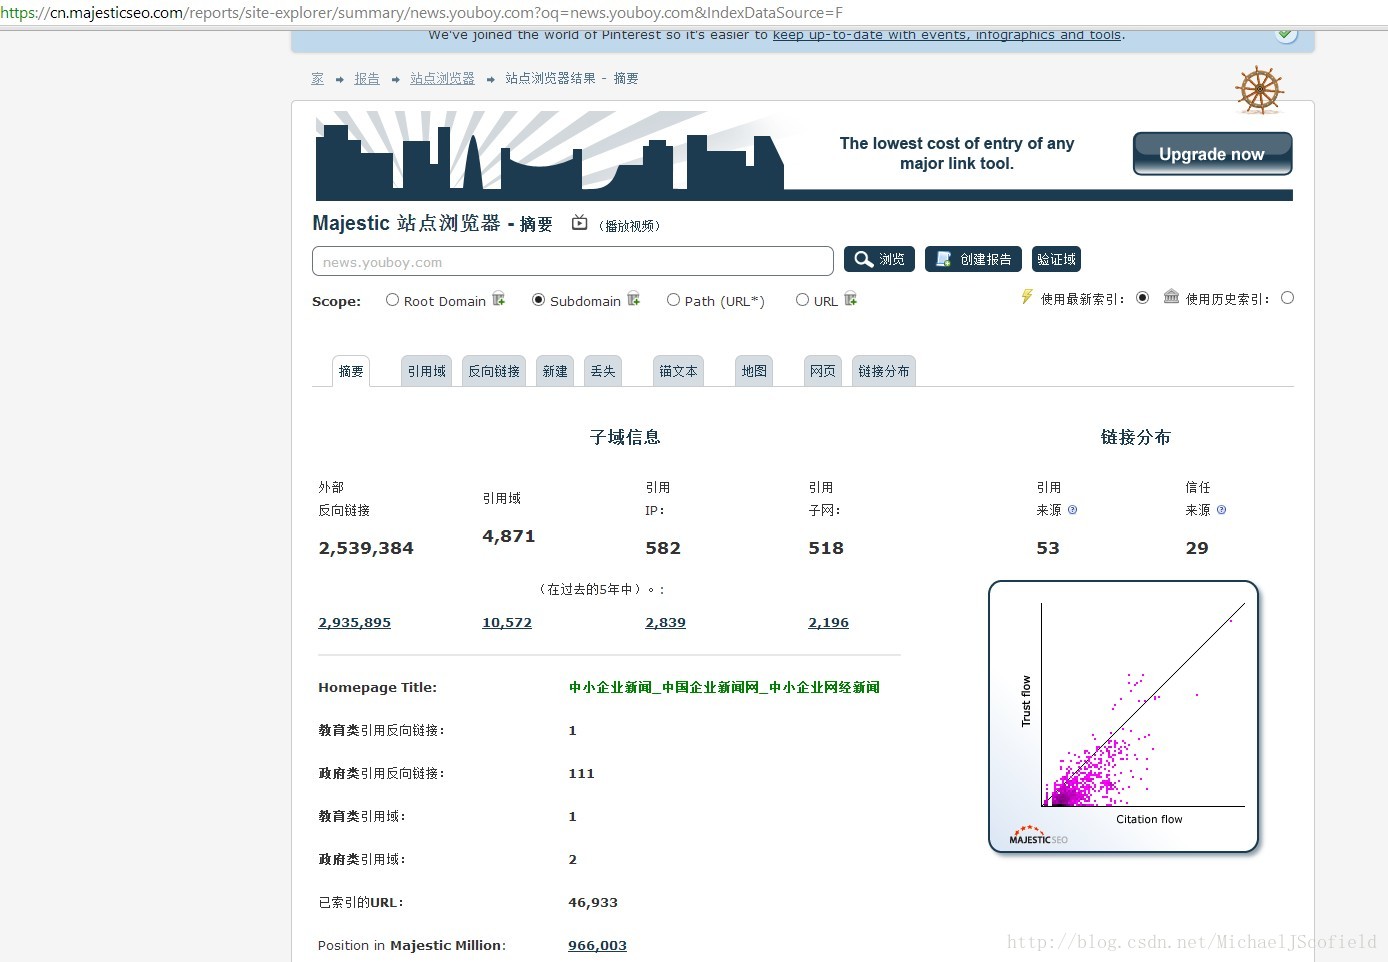Click the city skyline banner image
The image size is (1388, 962).
click(550, 155)
